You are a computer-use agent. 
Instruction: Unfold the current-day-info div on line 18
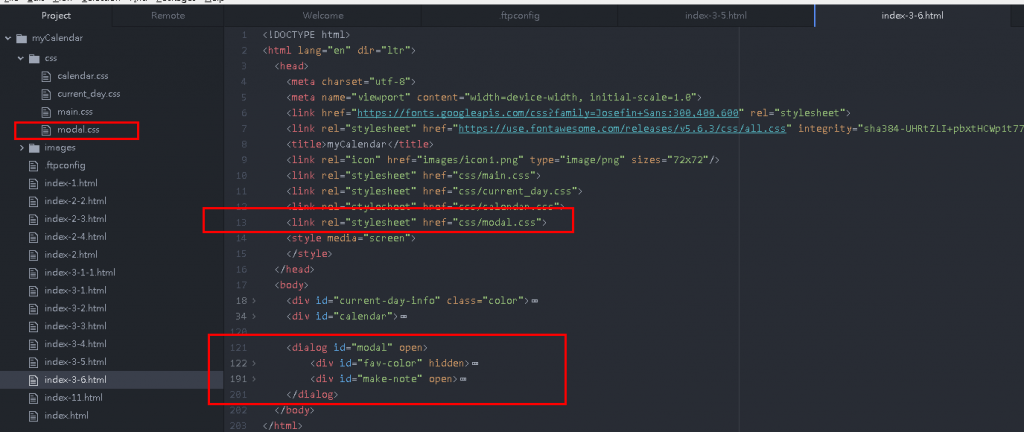pyautogui.click(x=255, y=301)
